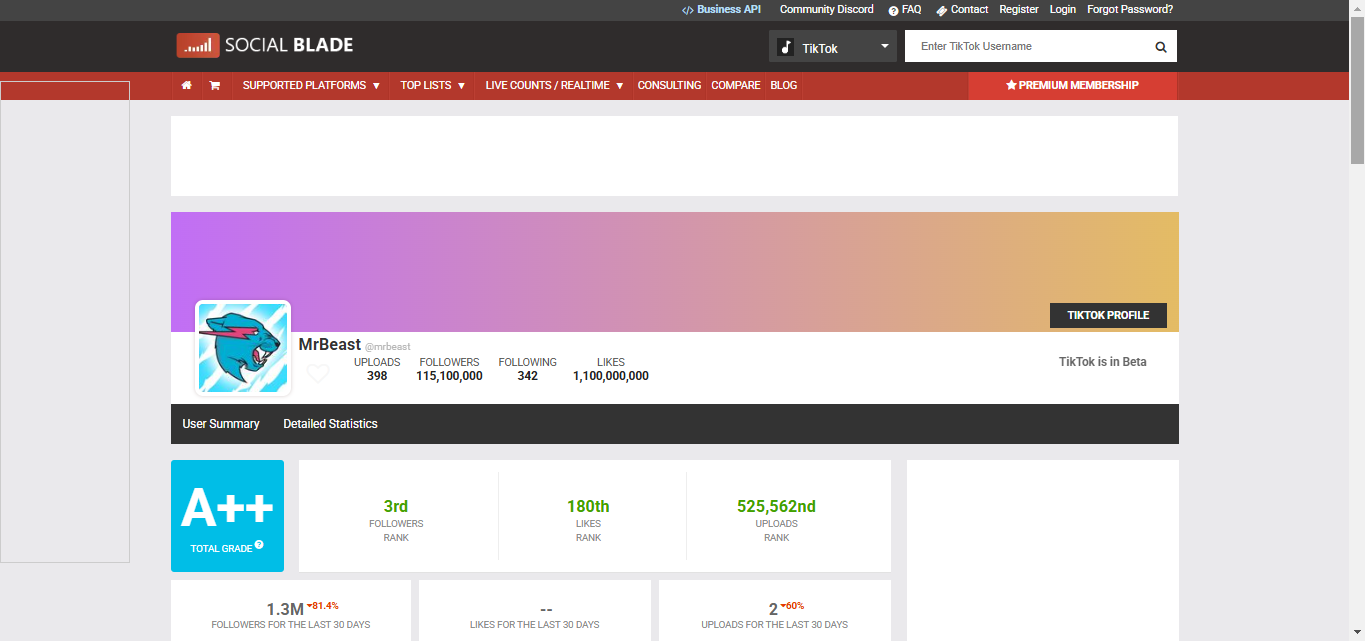
Task: Go to home via house icon
Action: (x=186, y=86)
